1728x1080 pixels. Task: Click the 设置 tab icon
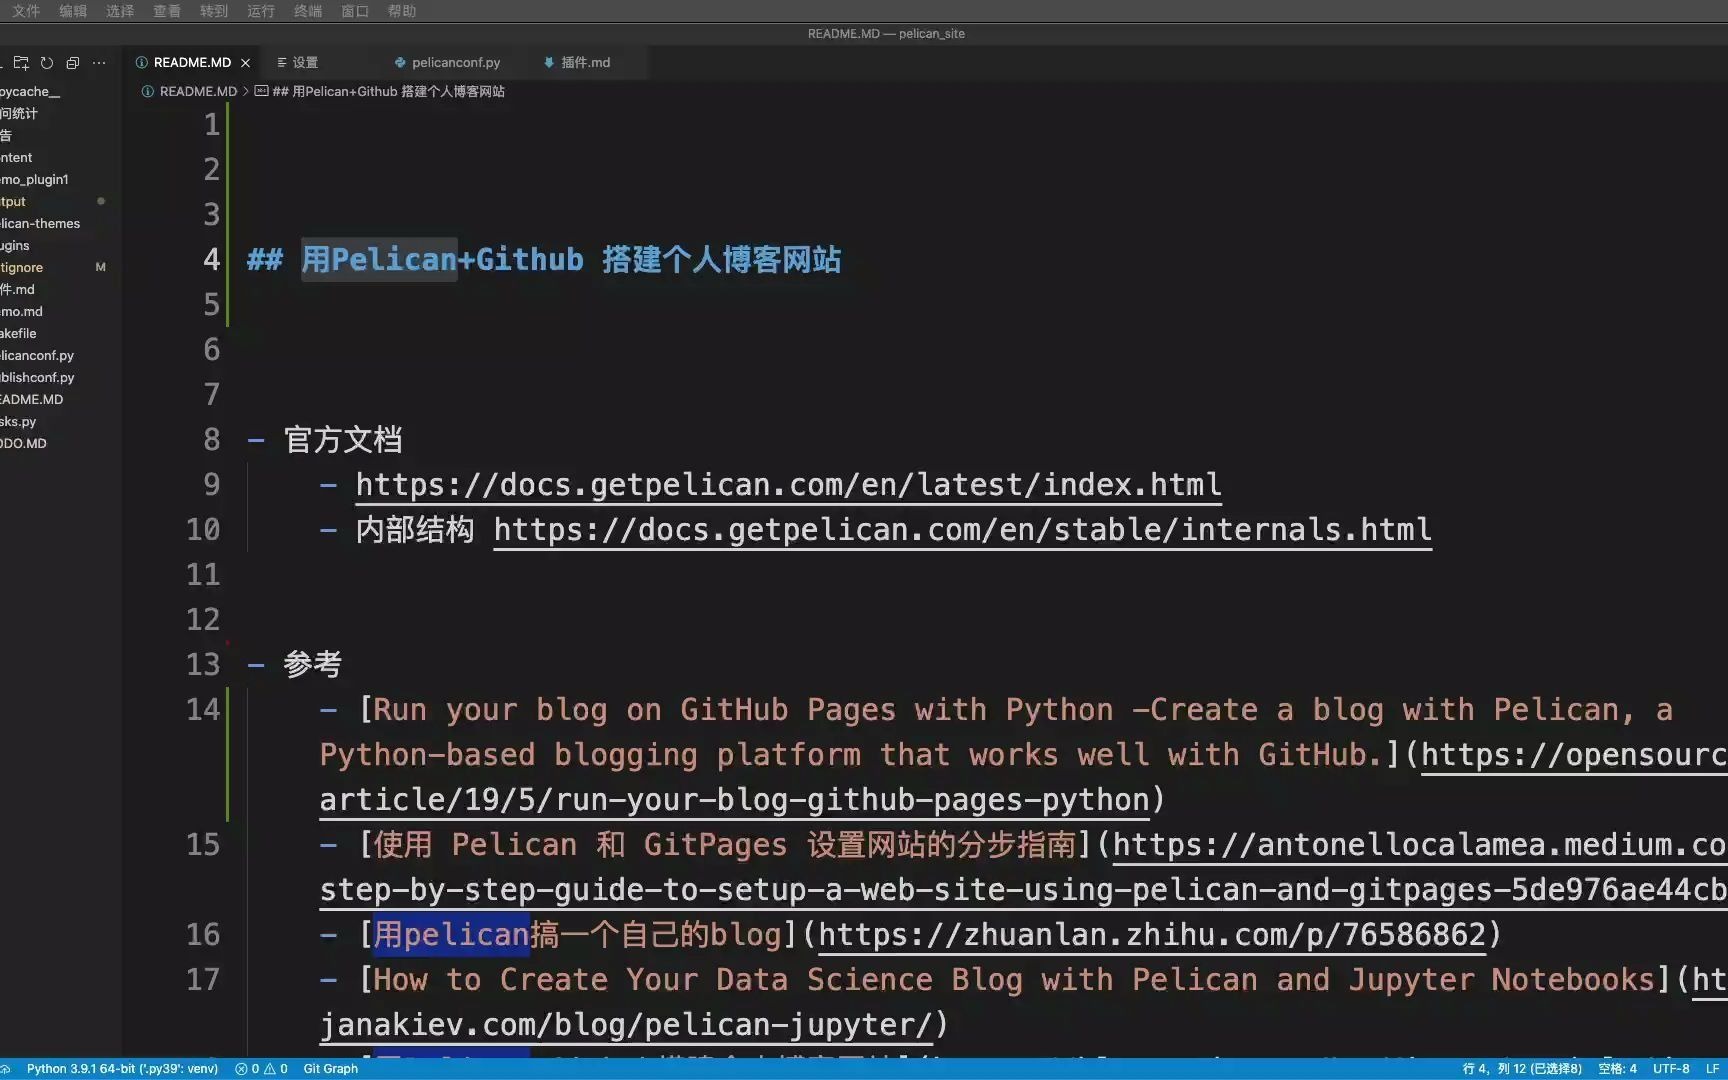pos(282,62)
